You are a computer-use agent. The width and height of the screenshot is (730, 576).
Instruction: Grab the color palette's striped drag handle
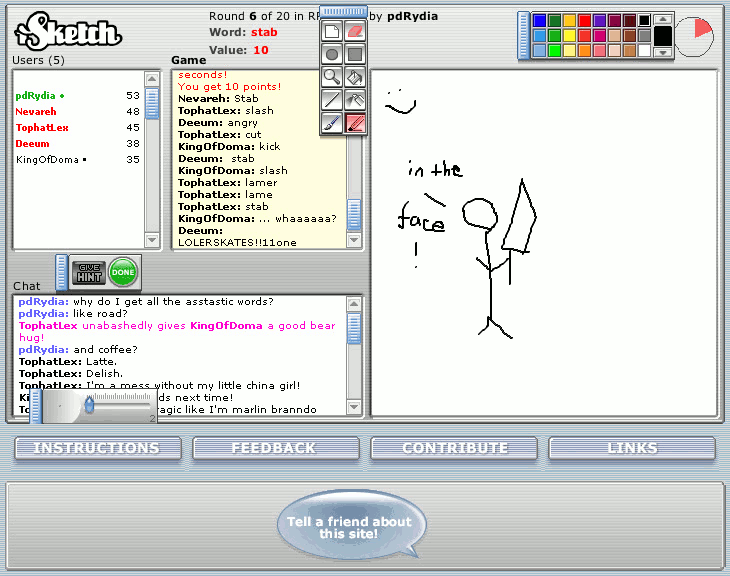pyautogui.click(x=524, y=35)
